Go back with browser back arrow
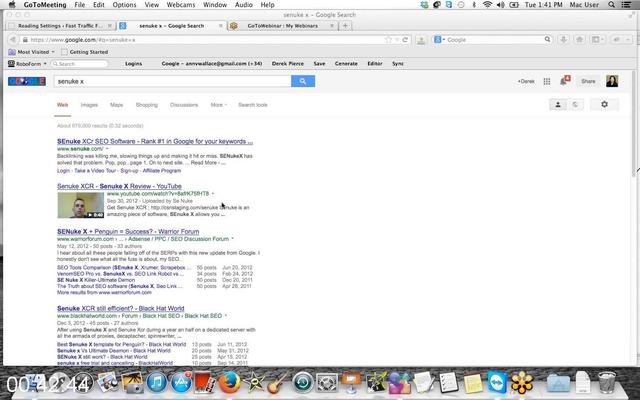This screenshot has width=640, height=400. (12, 40)
